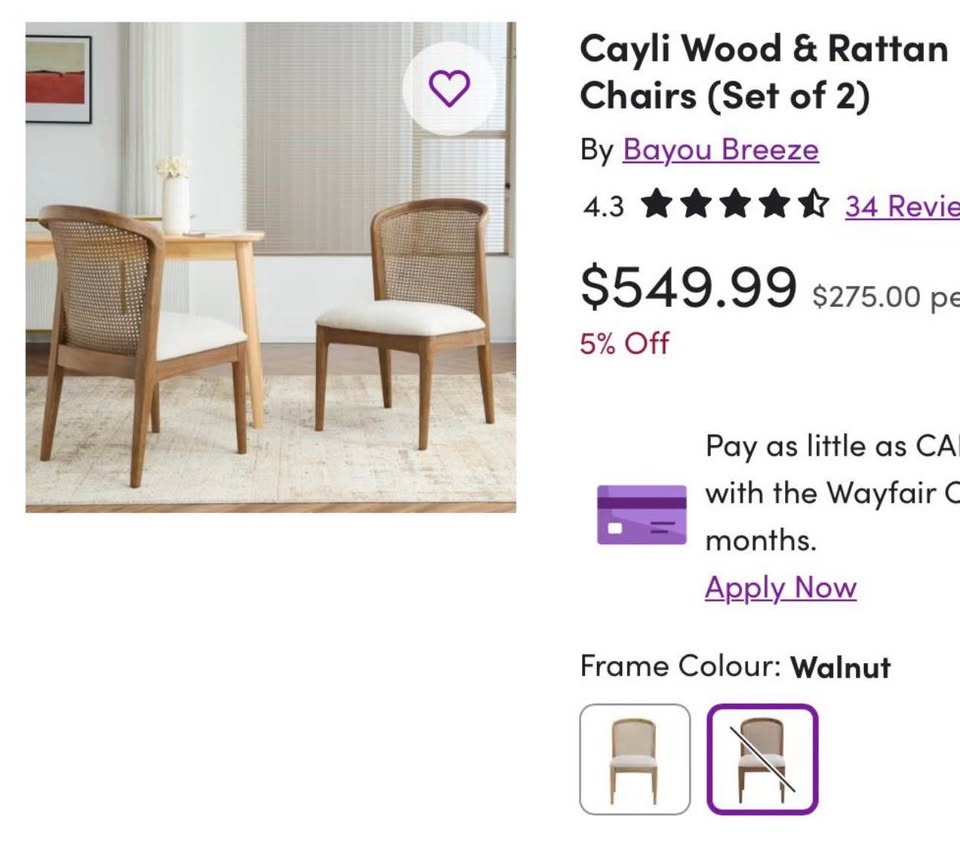This screenshot has width=960, height=851.
Task: Click the first star in the rating
Action: click(656, 205)
